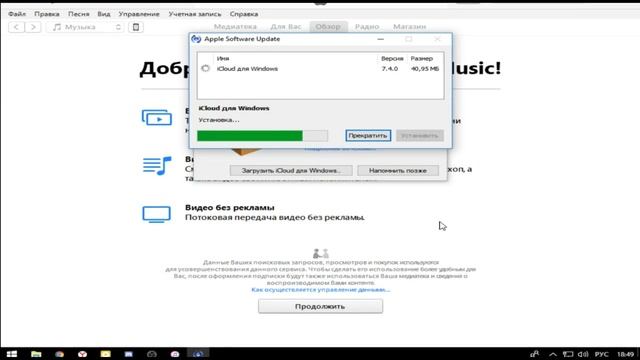Open the Управление menu
640x360 pixels.
(139, 14)
